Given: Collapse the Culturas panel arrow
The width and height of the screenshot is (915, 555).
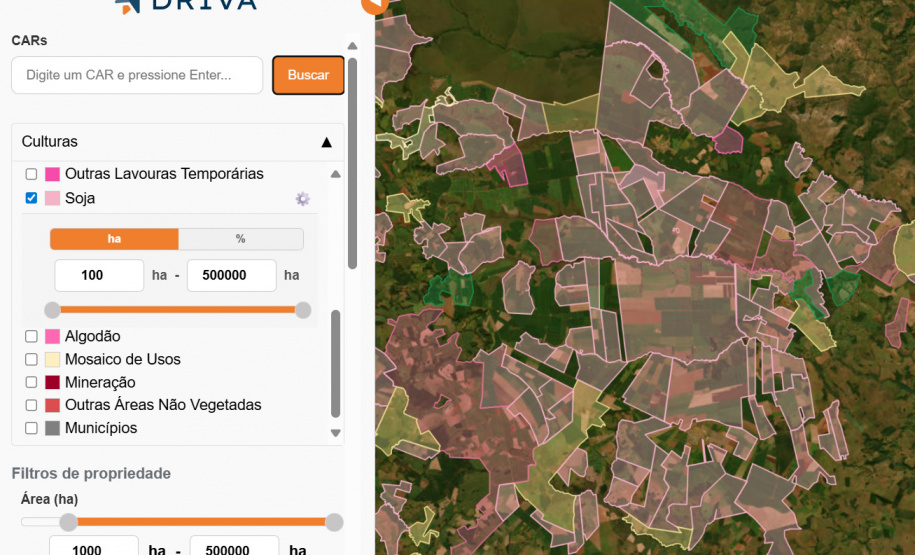Looking at the screenshot, I should (x=327, y=142).
